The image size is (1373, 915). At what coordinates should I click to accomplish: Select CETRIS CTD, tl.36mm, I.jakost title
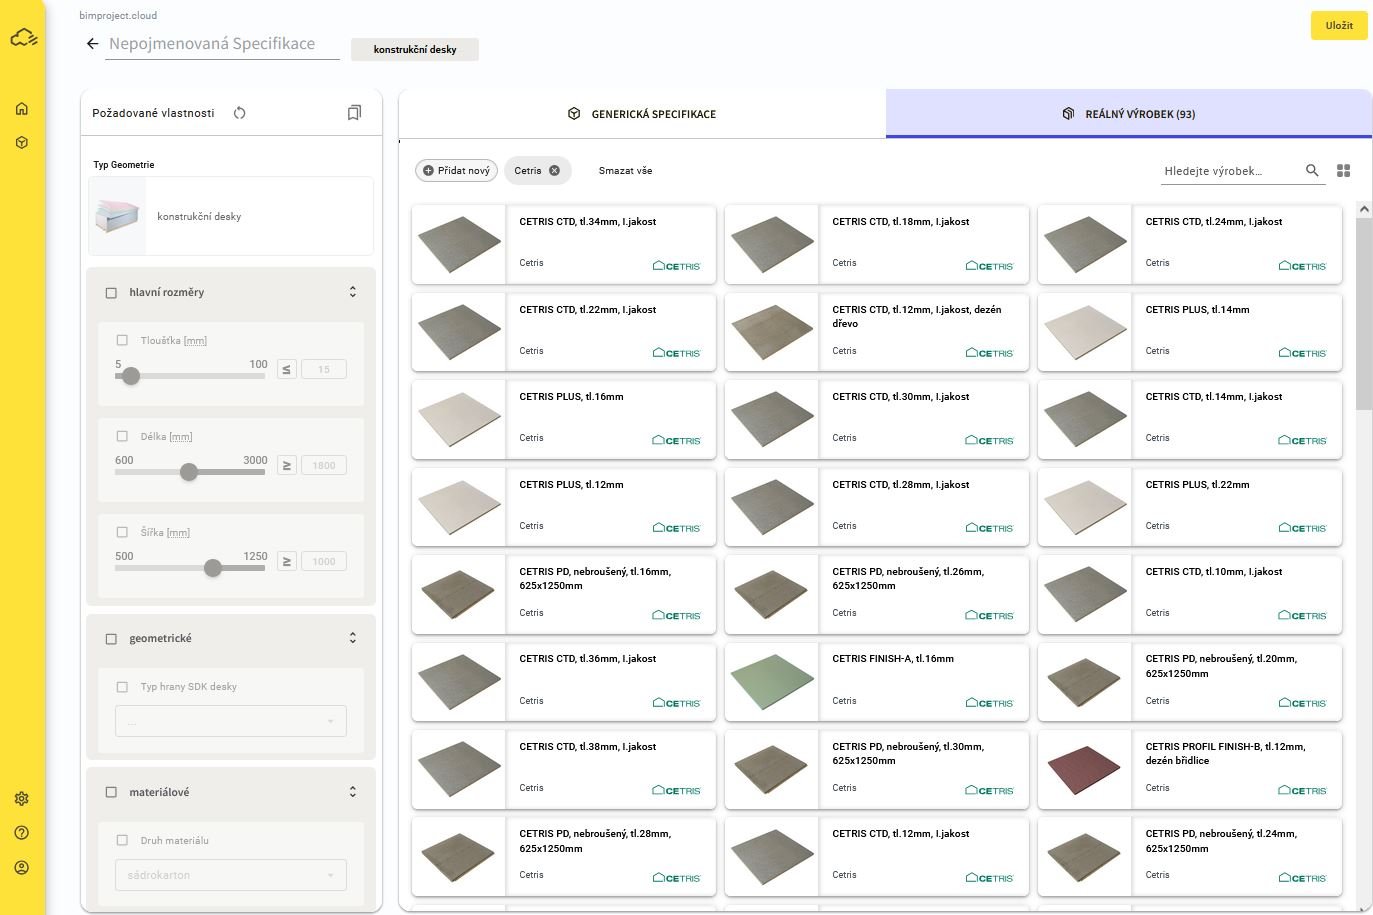tap(588, 659)
